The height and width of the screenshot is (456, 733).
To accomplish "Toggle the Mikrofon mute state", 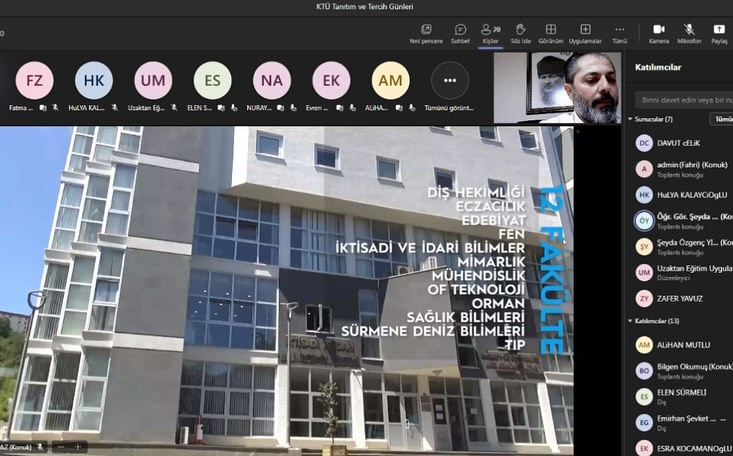I will click(x=689, y=33).
